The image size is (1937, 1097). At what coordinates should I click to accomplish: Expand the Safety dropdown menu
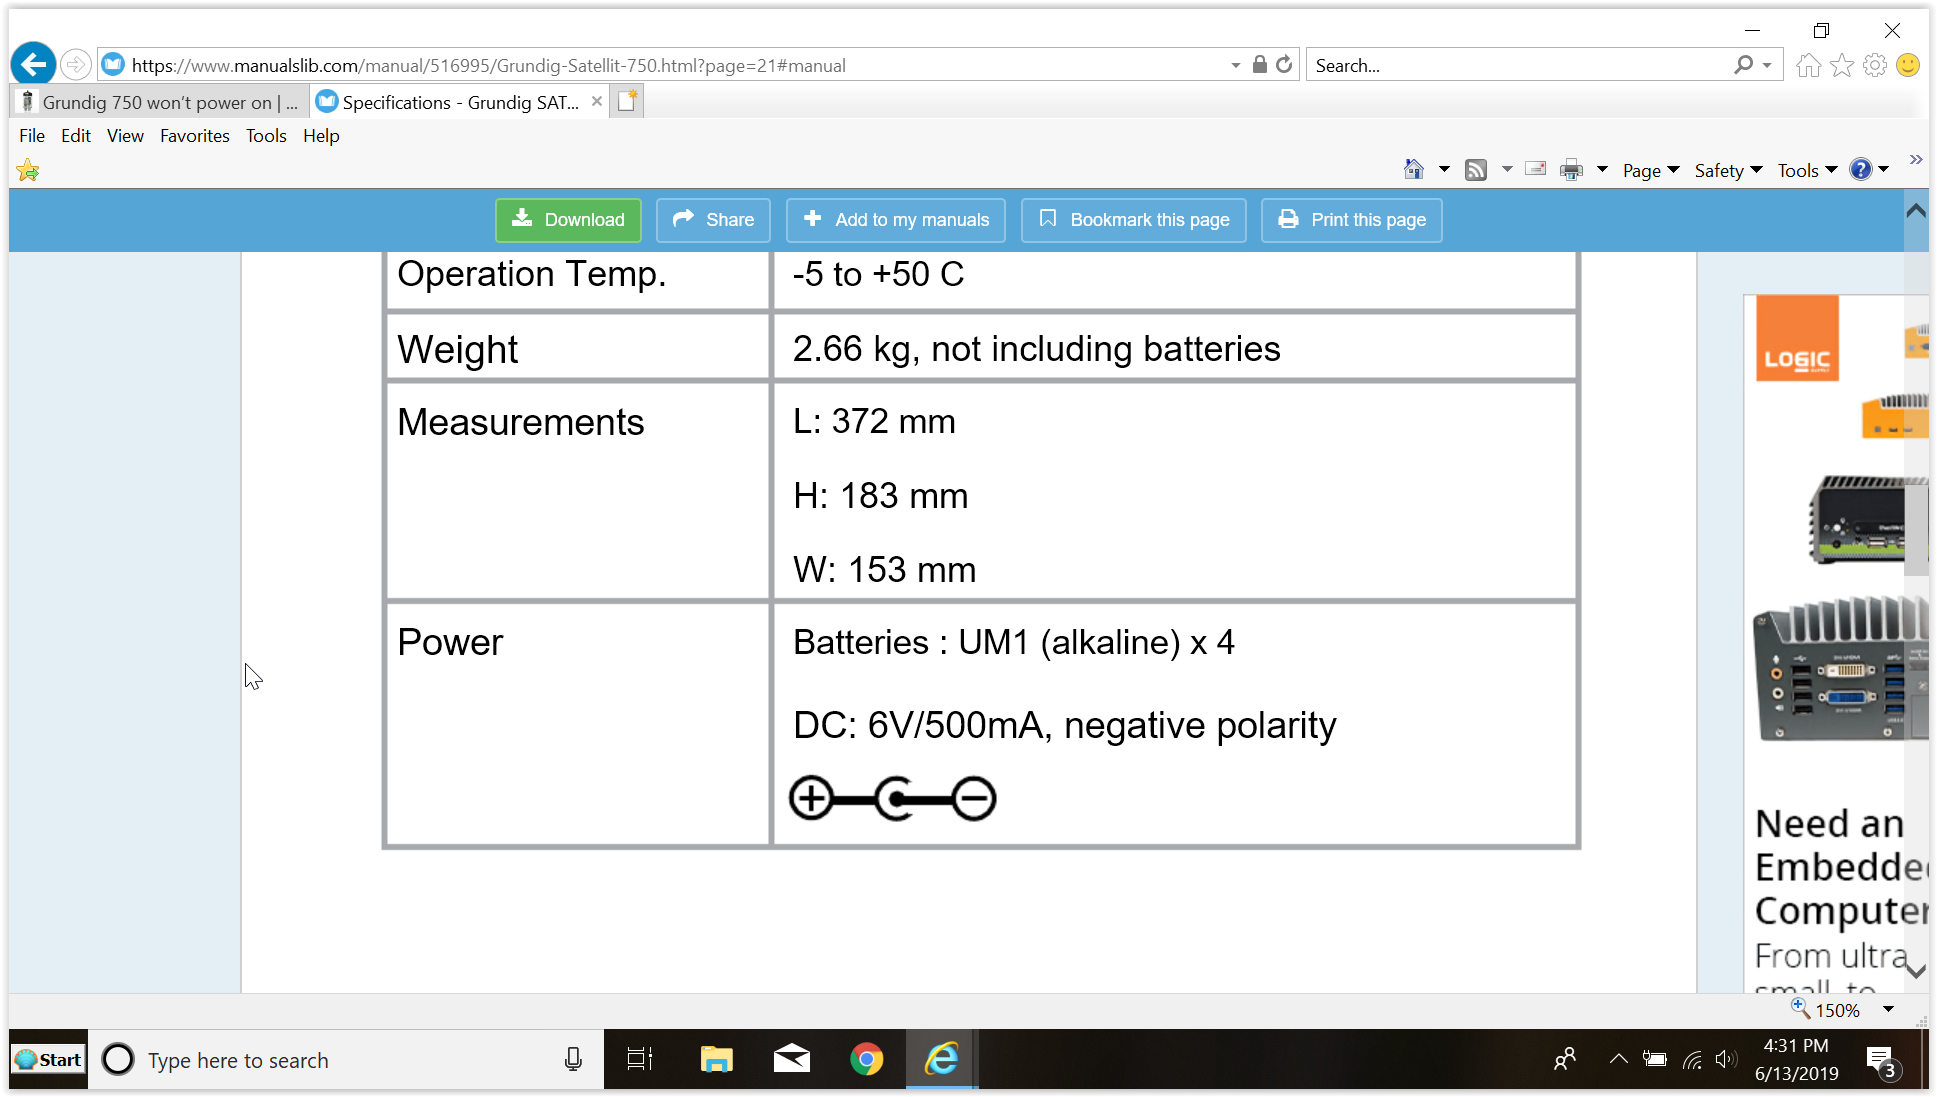(1727, 171)
